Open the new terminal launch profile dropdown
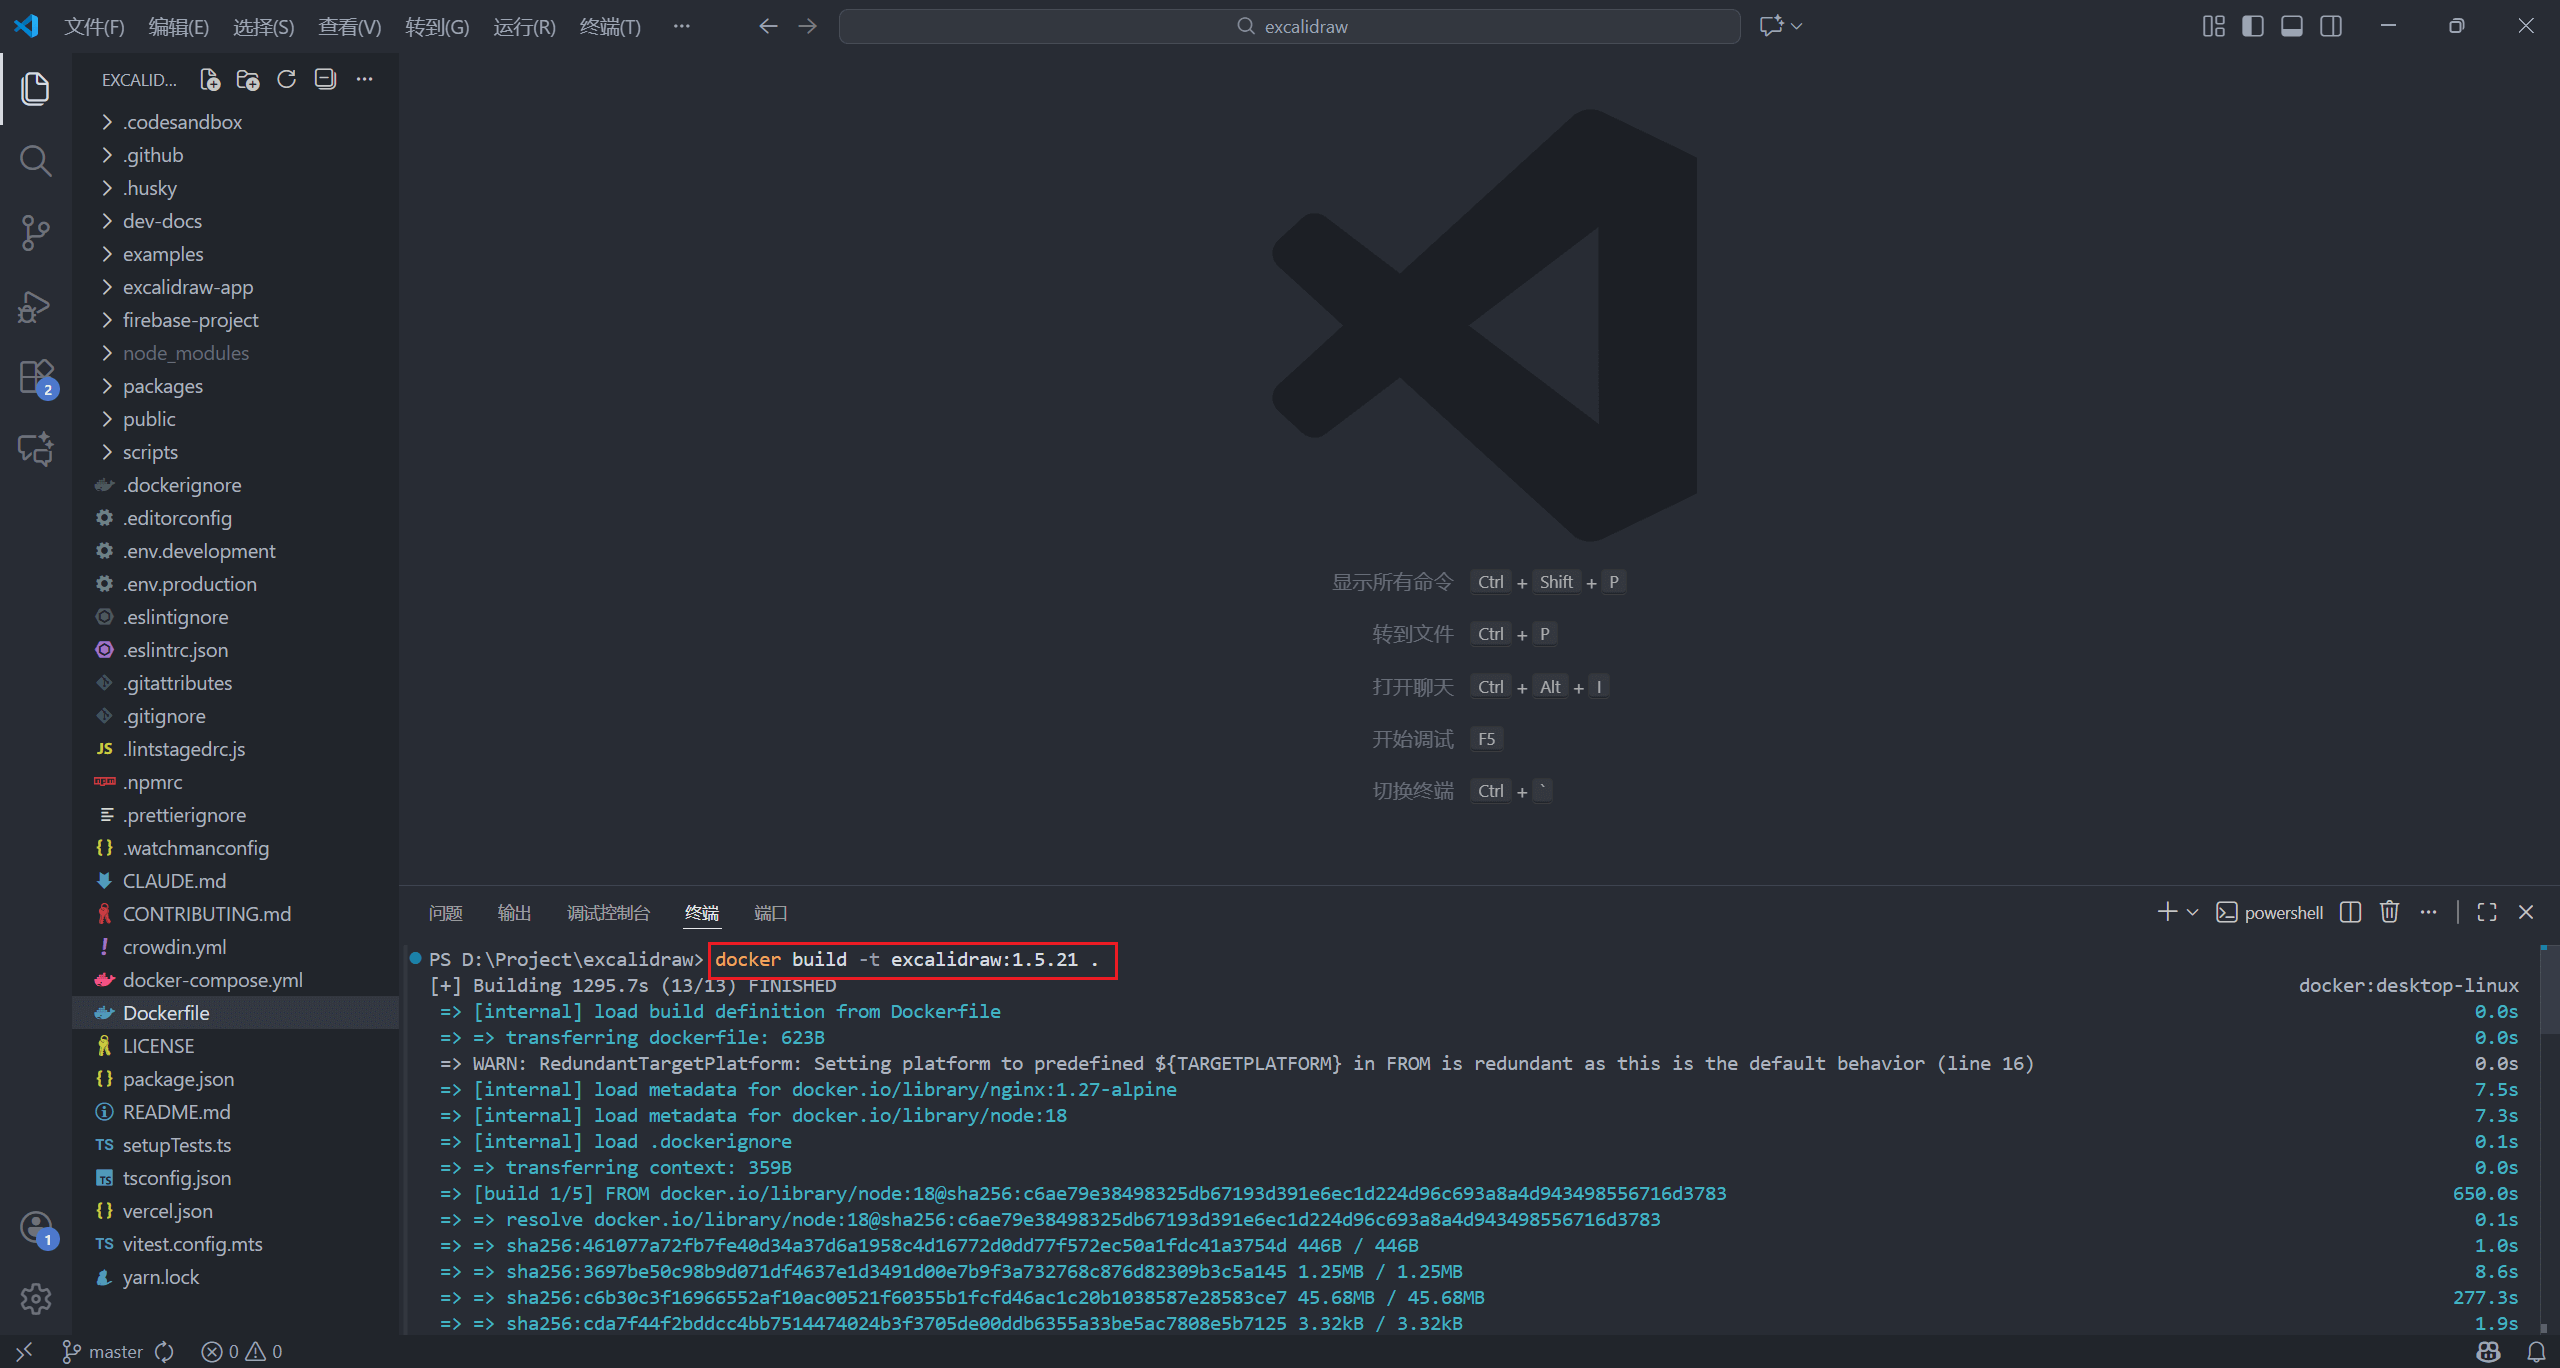2560x1368 pixels. point(2193,912)
